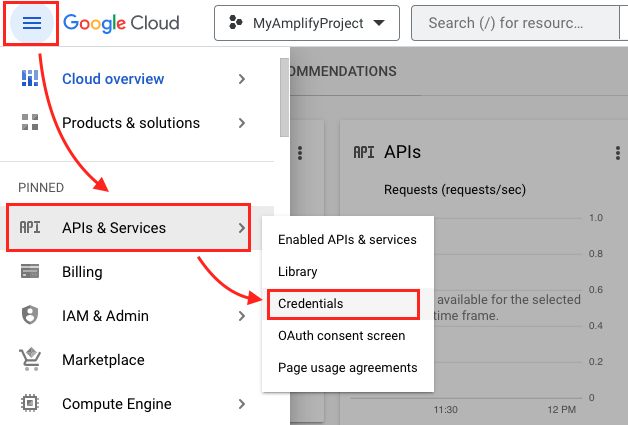Screen dimensions: 628x425
Task: Focus the resource search field
Action: tap(515, 23)
